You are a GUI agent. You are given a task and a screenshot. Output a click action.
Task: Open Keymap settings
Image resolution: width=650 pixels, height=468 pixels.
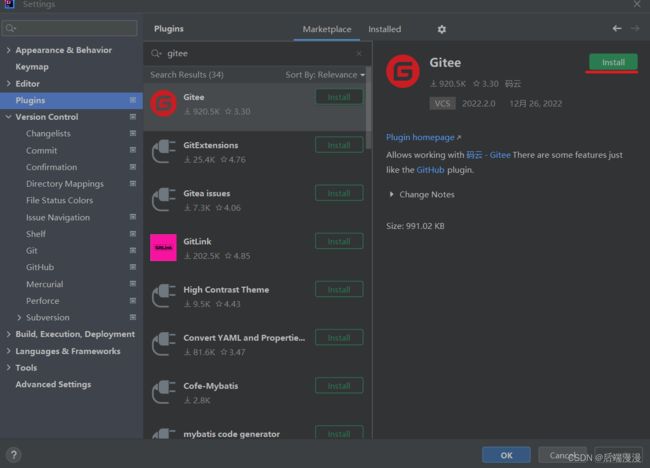coord(32,67)
